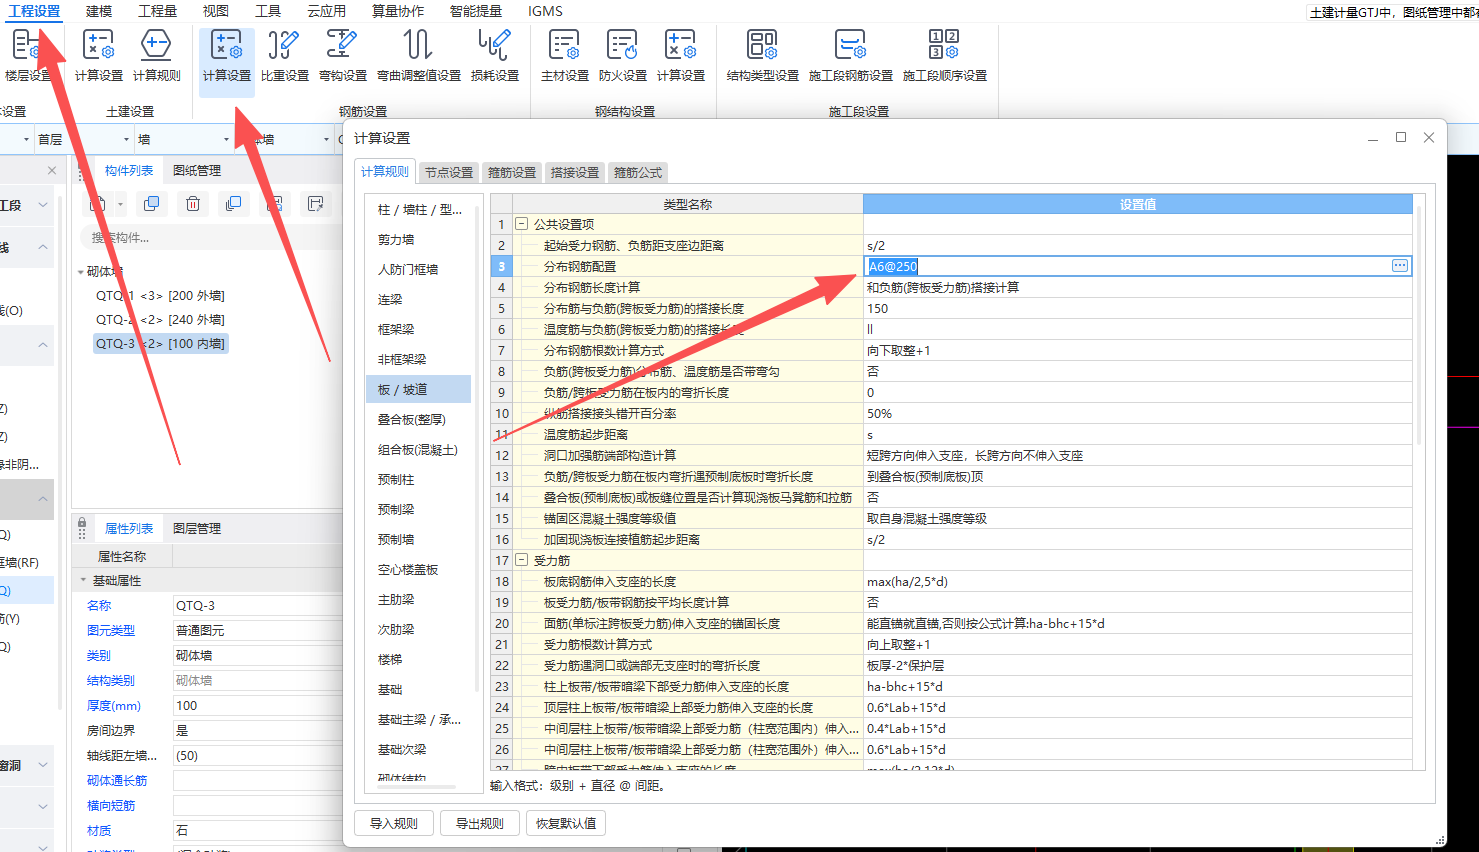The image size is (1479, 852).
Task: Select QTQ-2 <2> [240 外墙] in the tree
Action: [160, 320]
